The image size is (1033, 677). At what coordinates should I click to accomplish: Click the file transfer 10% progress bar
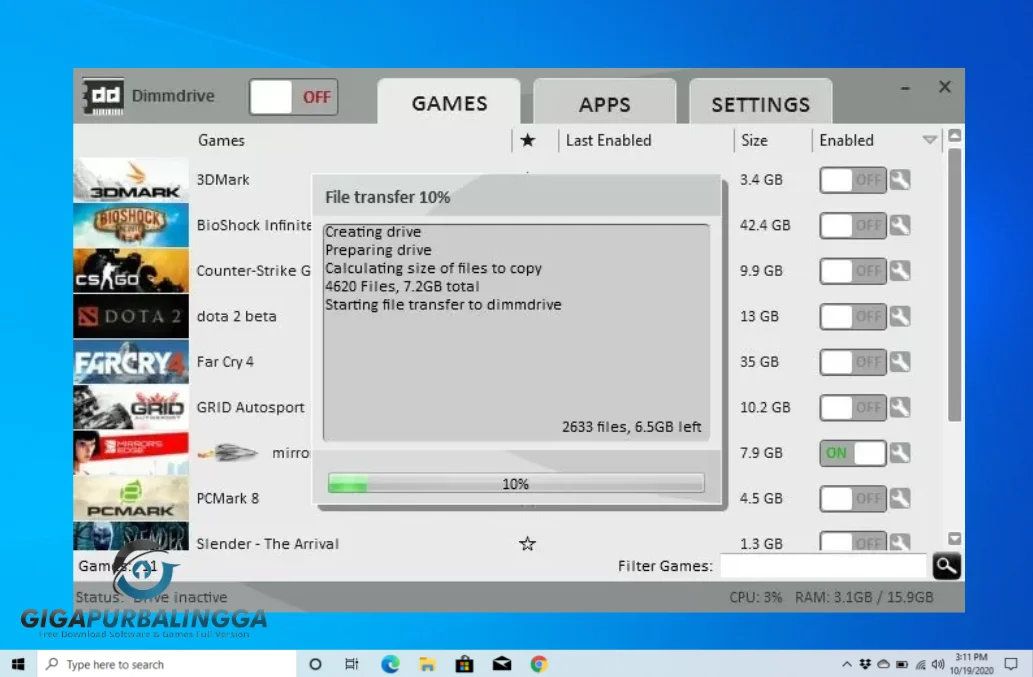(516, 483)
